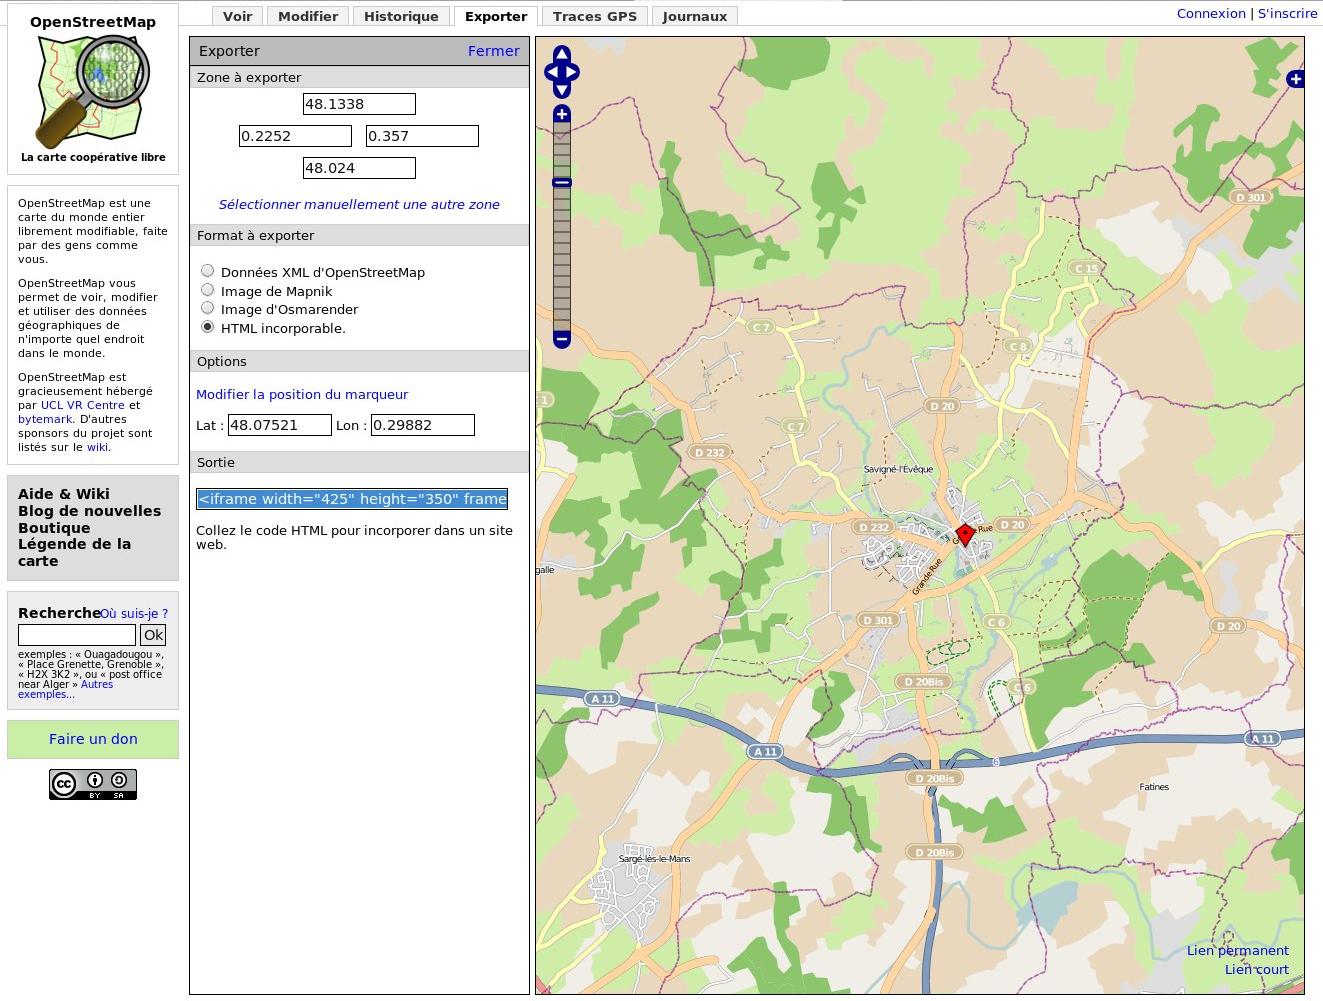This screenshot has width=1323, height=1001.
Task: Click lowest level of zoom bar
Action: point(562,324)
